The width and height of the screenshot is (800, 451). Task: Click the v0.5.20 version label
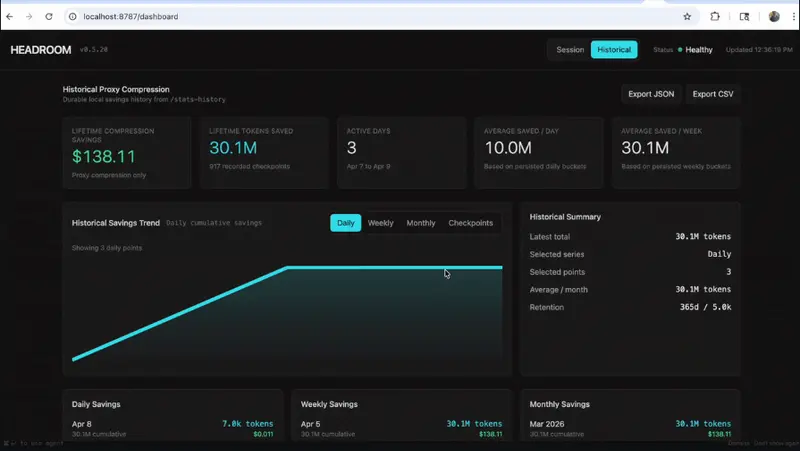tap(94, 49)
